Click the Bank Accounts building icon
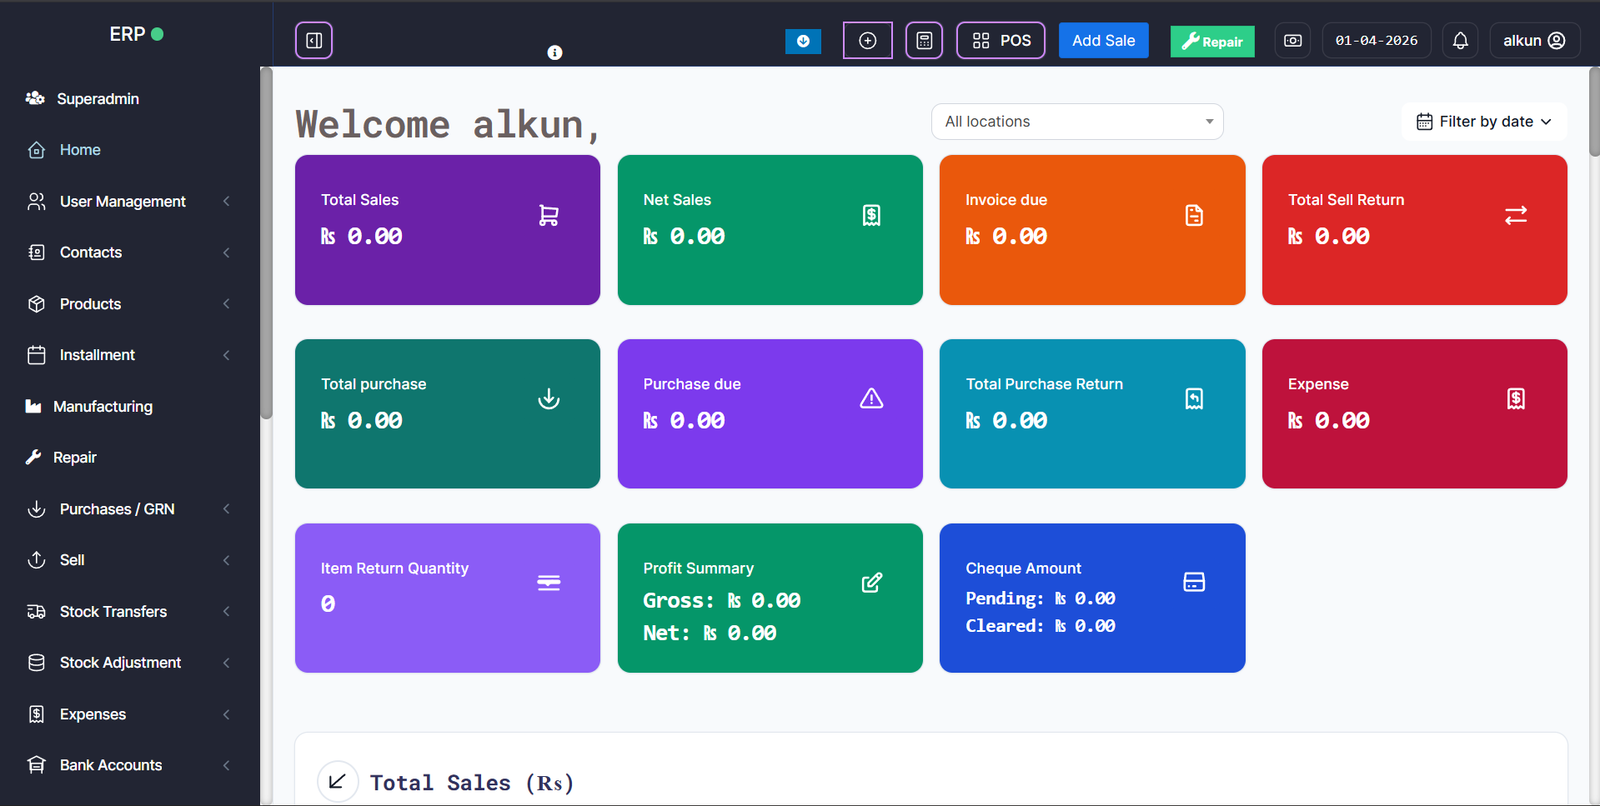 click(x=37, y=765)
